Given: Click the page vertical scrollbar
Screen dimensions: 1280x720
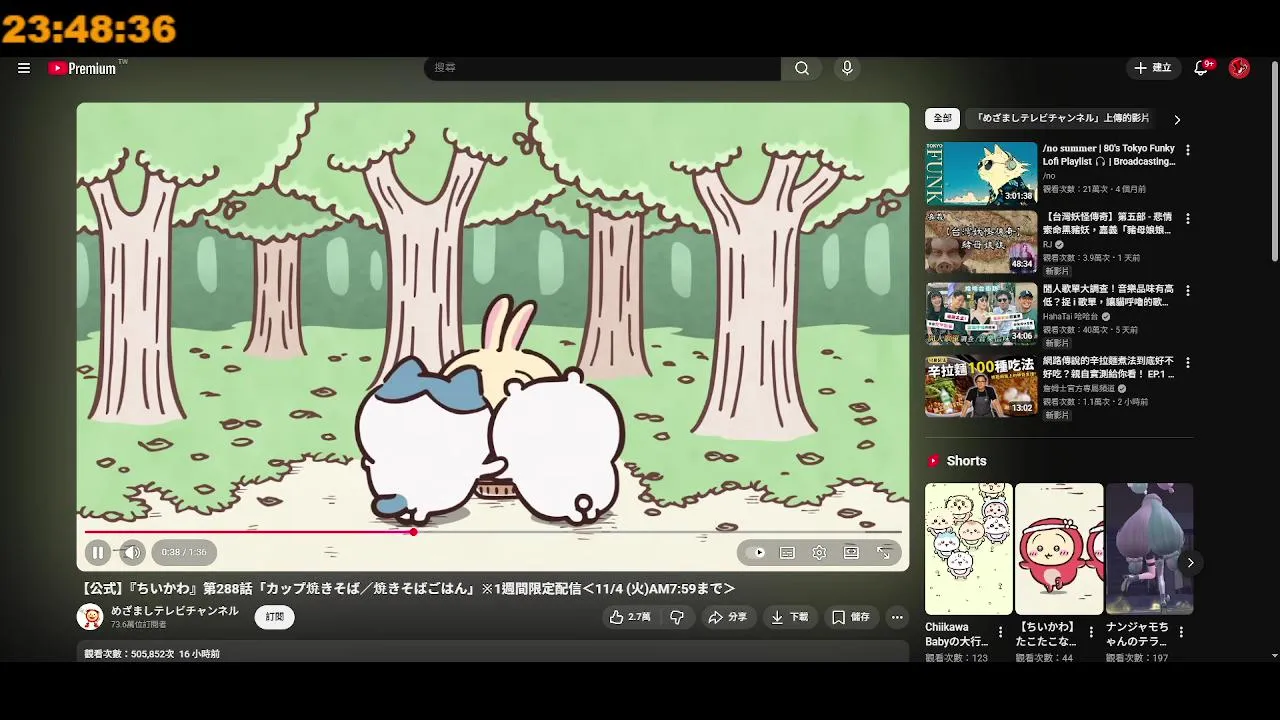Looking at the screenshot, I should (x=1274, y=161).
